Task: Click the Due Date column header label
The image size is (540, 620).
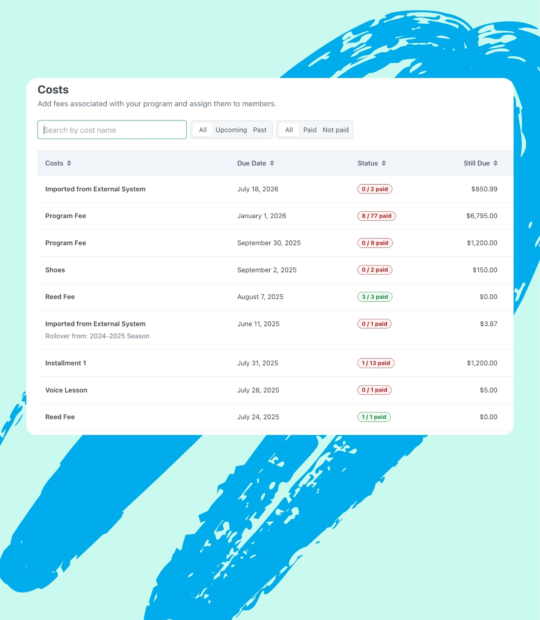Action: [251, 163]
